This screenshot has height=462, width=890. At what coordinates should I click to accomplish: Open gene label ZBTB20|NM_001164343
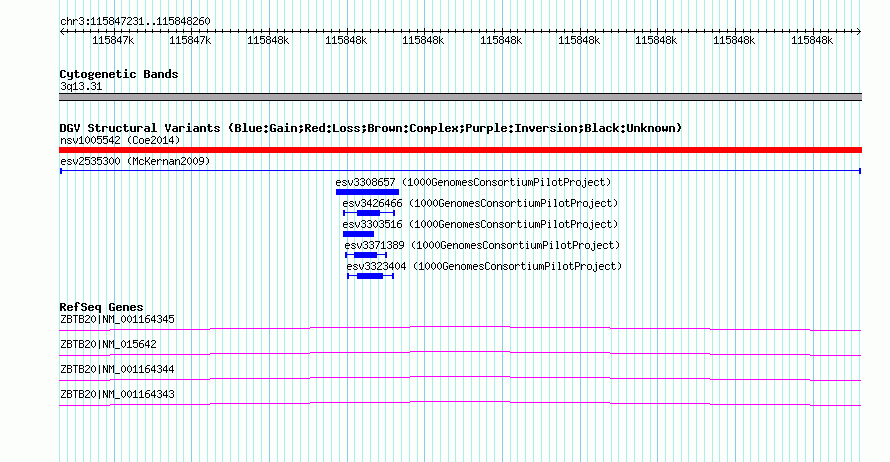[117, 394]
